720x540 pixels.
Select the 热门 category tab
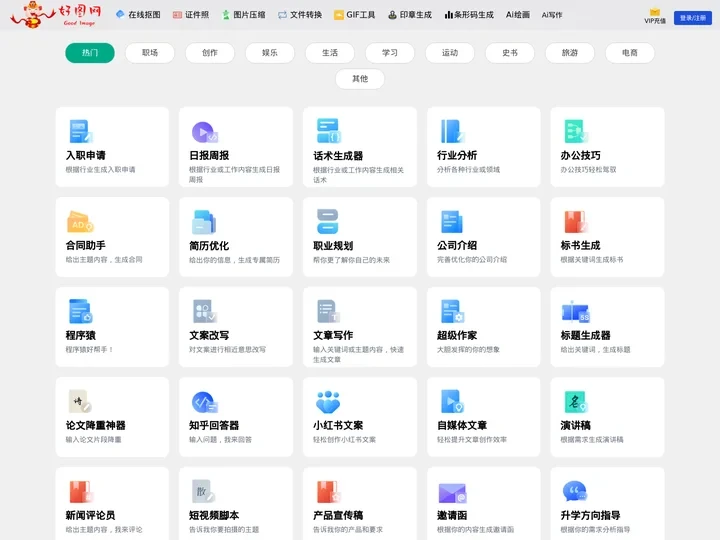tap(90, 53)
